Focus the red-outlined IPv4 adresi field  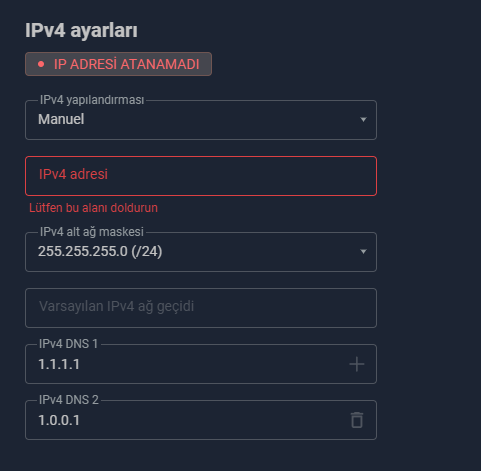click(x=201, y=176)
